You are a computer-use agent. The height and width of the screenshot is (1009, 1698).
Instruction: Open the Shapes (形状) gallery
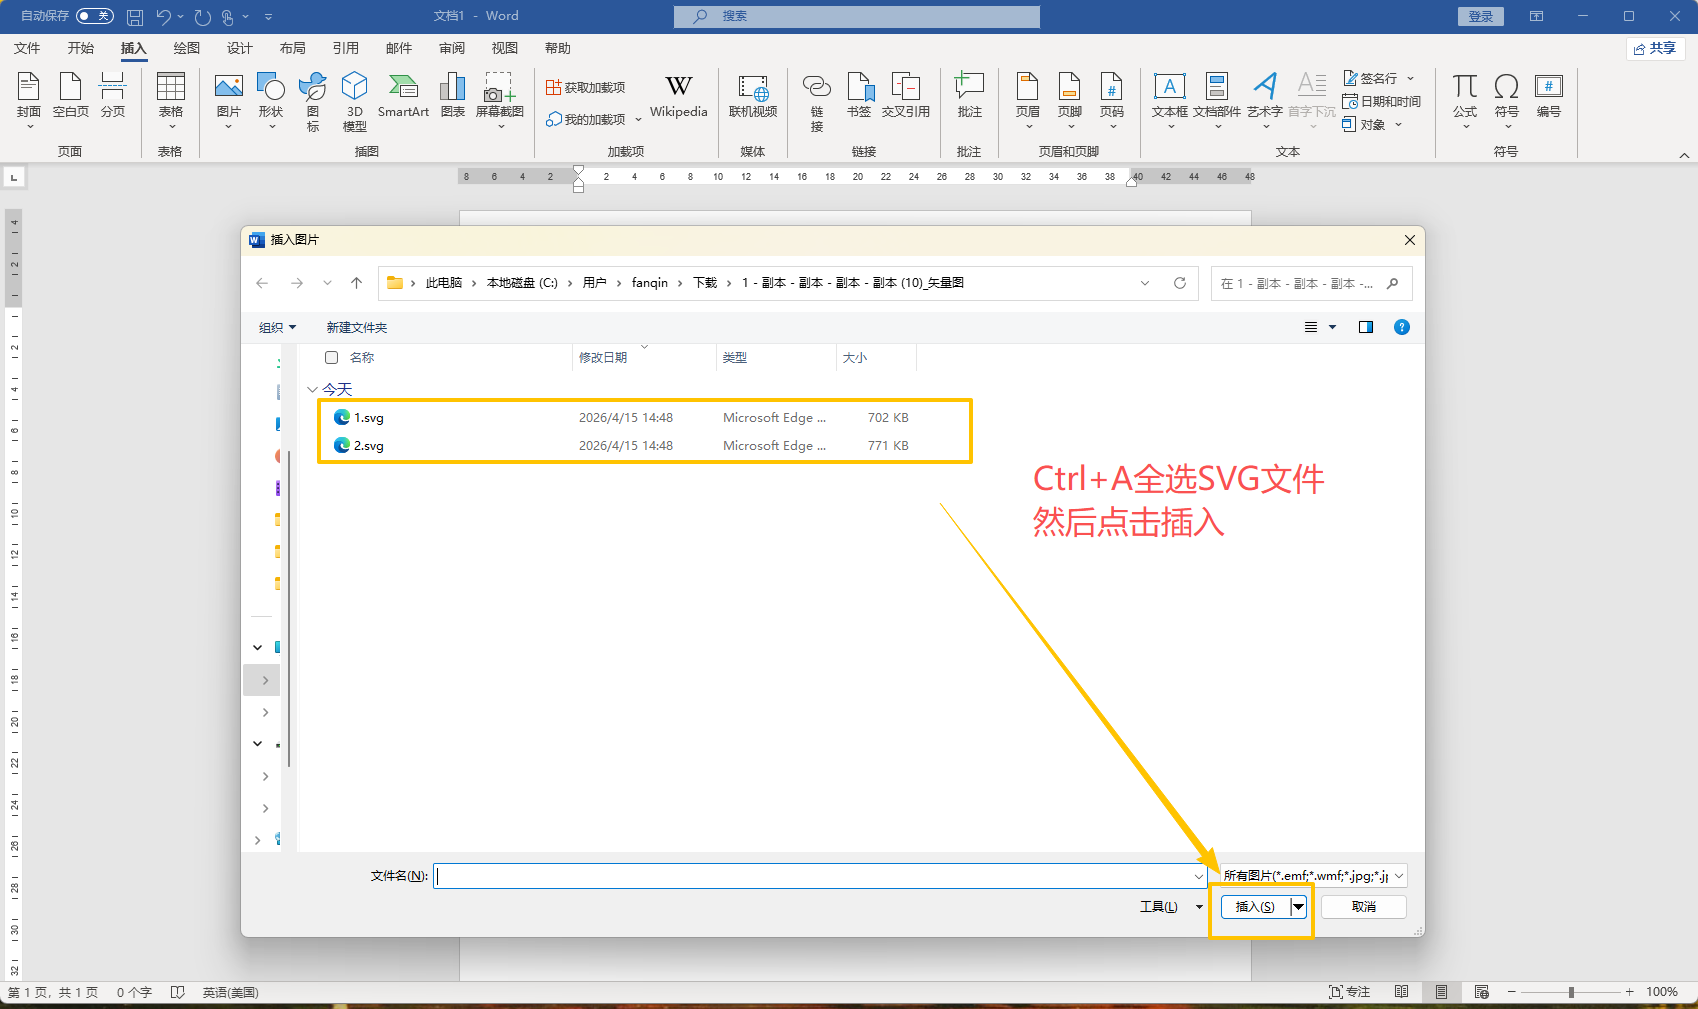271,100
